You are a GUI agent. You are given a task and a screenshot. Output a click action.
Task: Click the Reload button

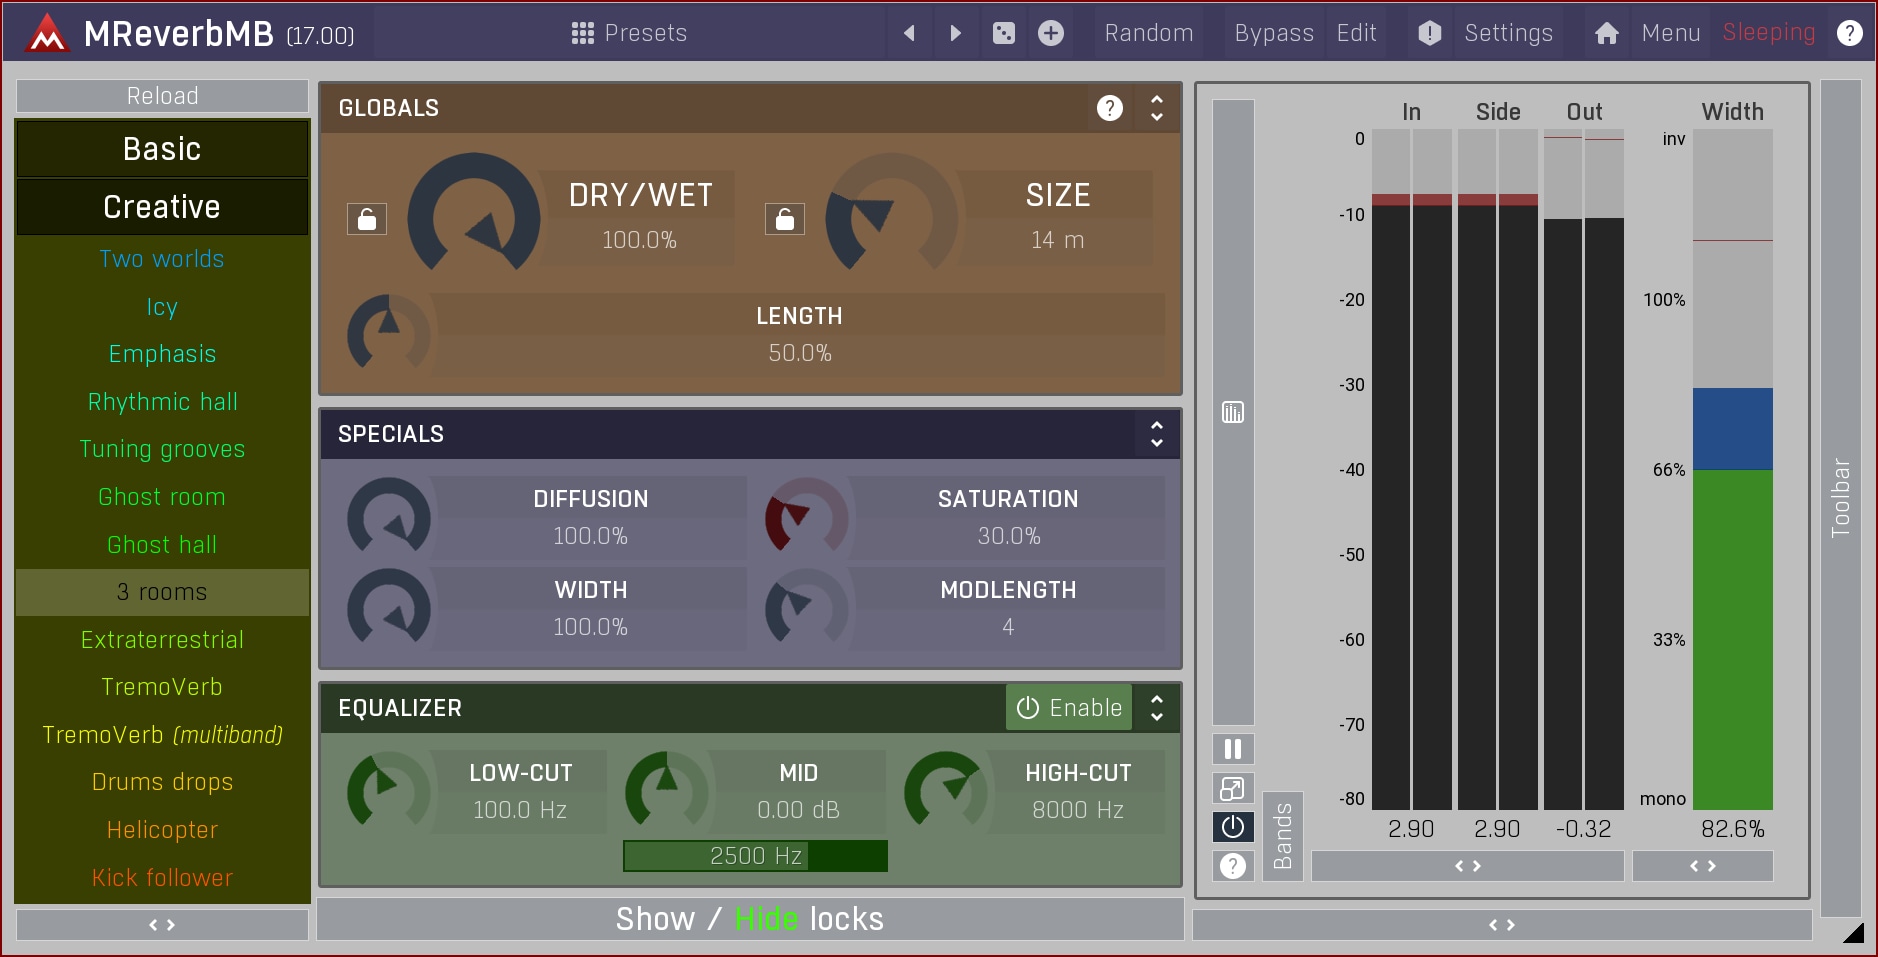pos(162,96)
